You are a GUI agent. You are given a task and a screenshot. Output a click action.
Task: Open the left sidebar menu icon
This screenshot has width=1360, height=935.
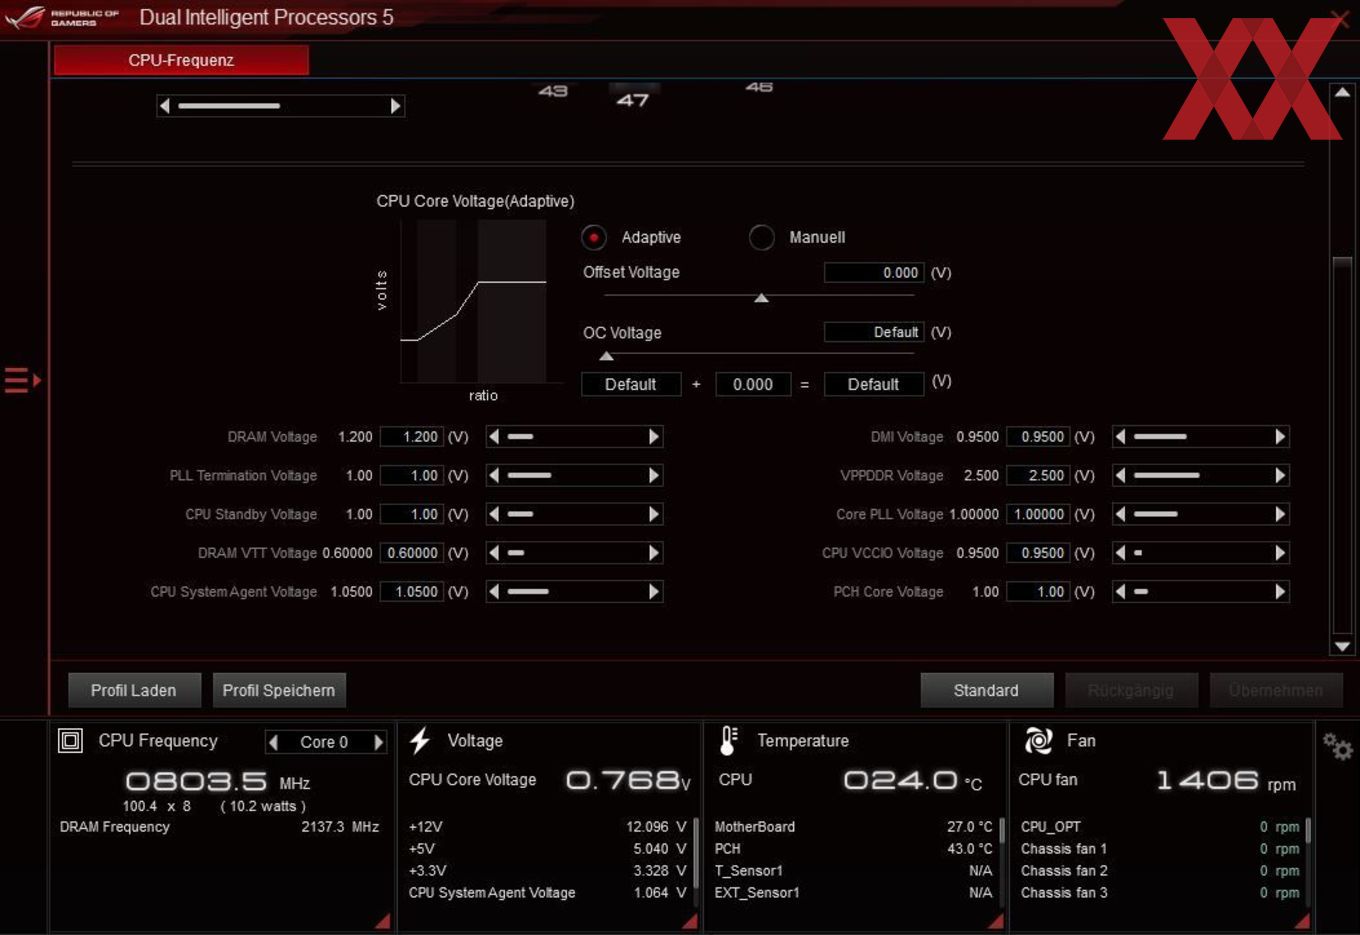click(22, 380)
